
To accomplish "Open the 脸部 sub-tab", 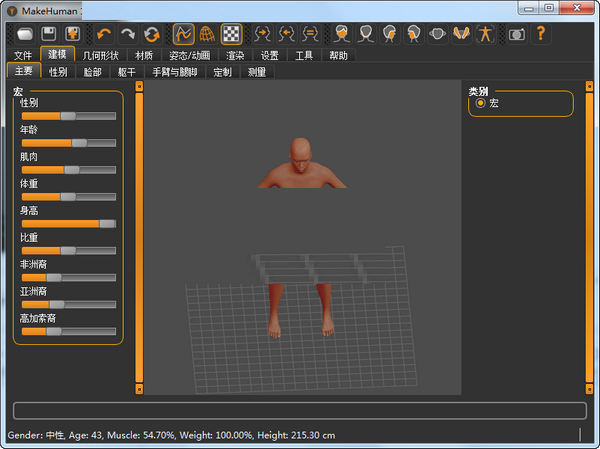I will (92, 72).
